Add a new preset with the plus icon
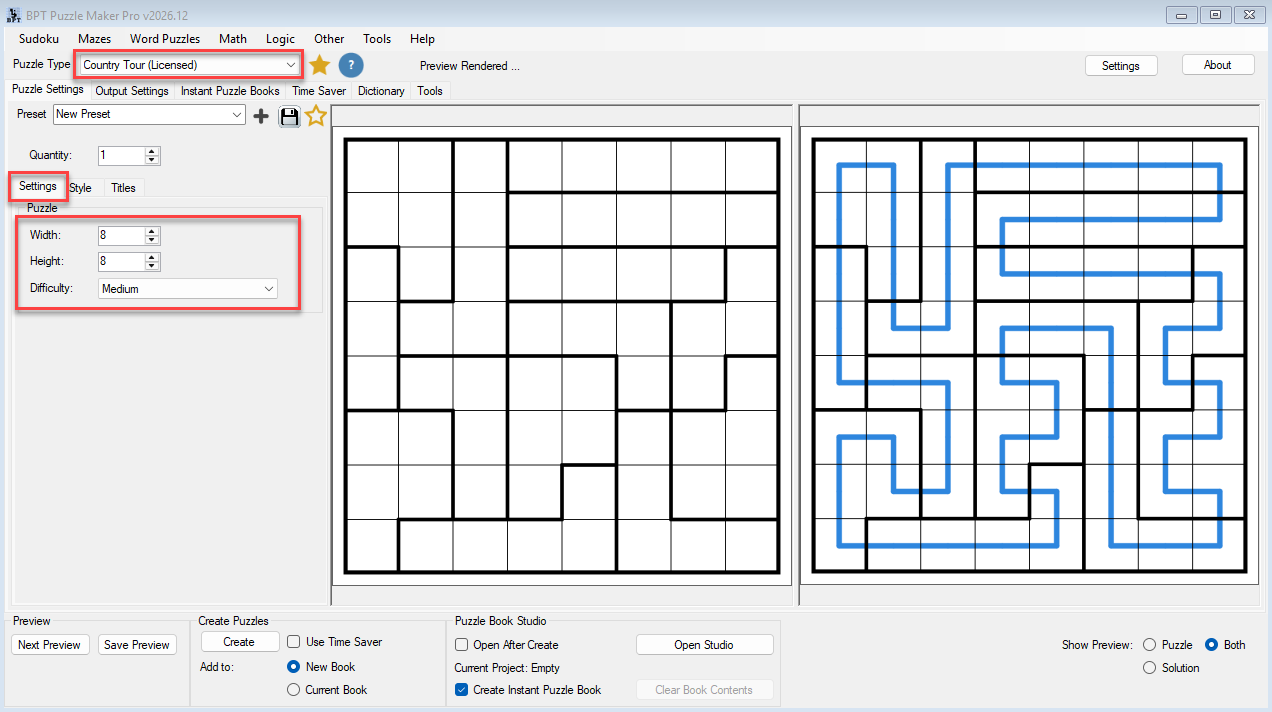Viewport: 1272px width, 712px height. point(261,116)
